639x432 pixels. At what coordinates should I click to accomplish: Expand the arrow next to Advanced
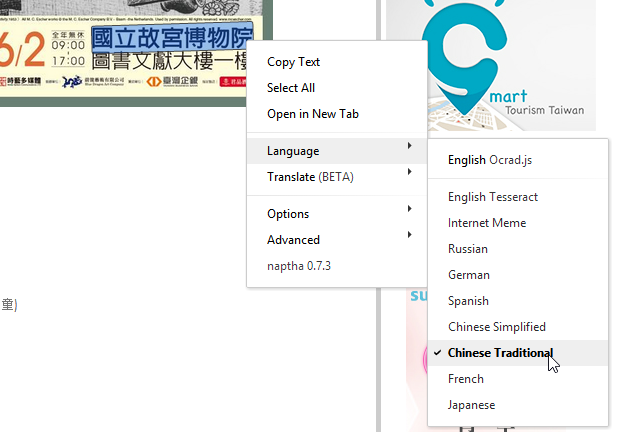[410, 235]
